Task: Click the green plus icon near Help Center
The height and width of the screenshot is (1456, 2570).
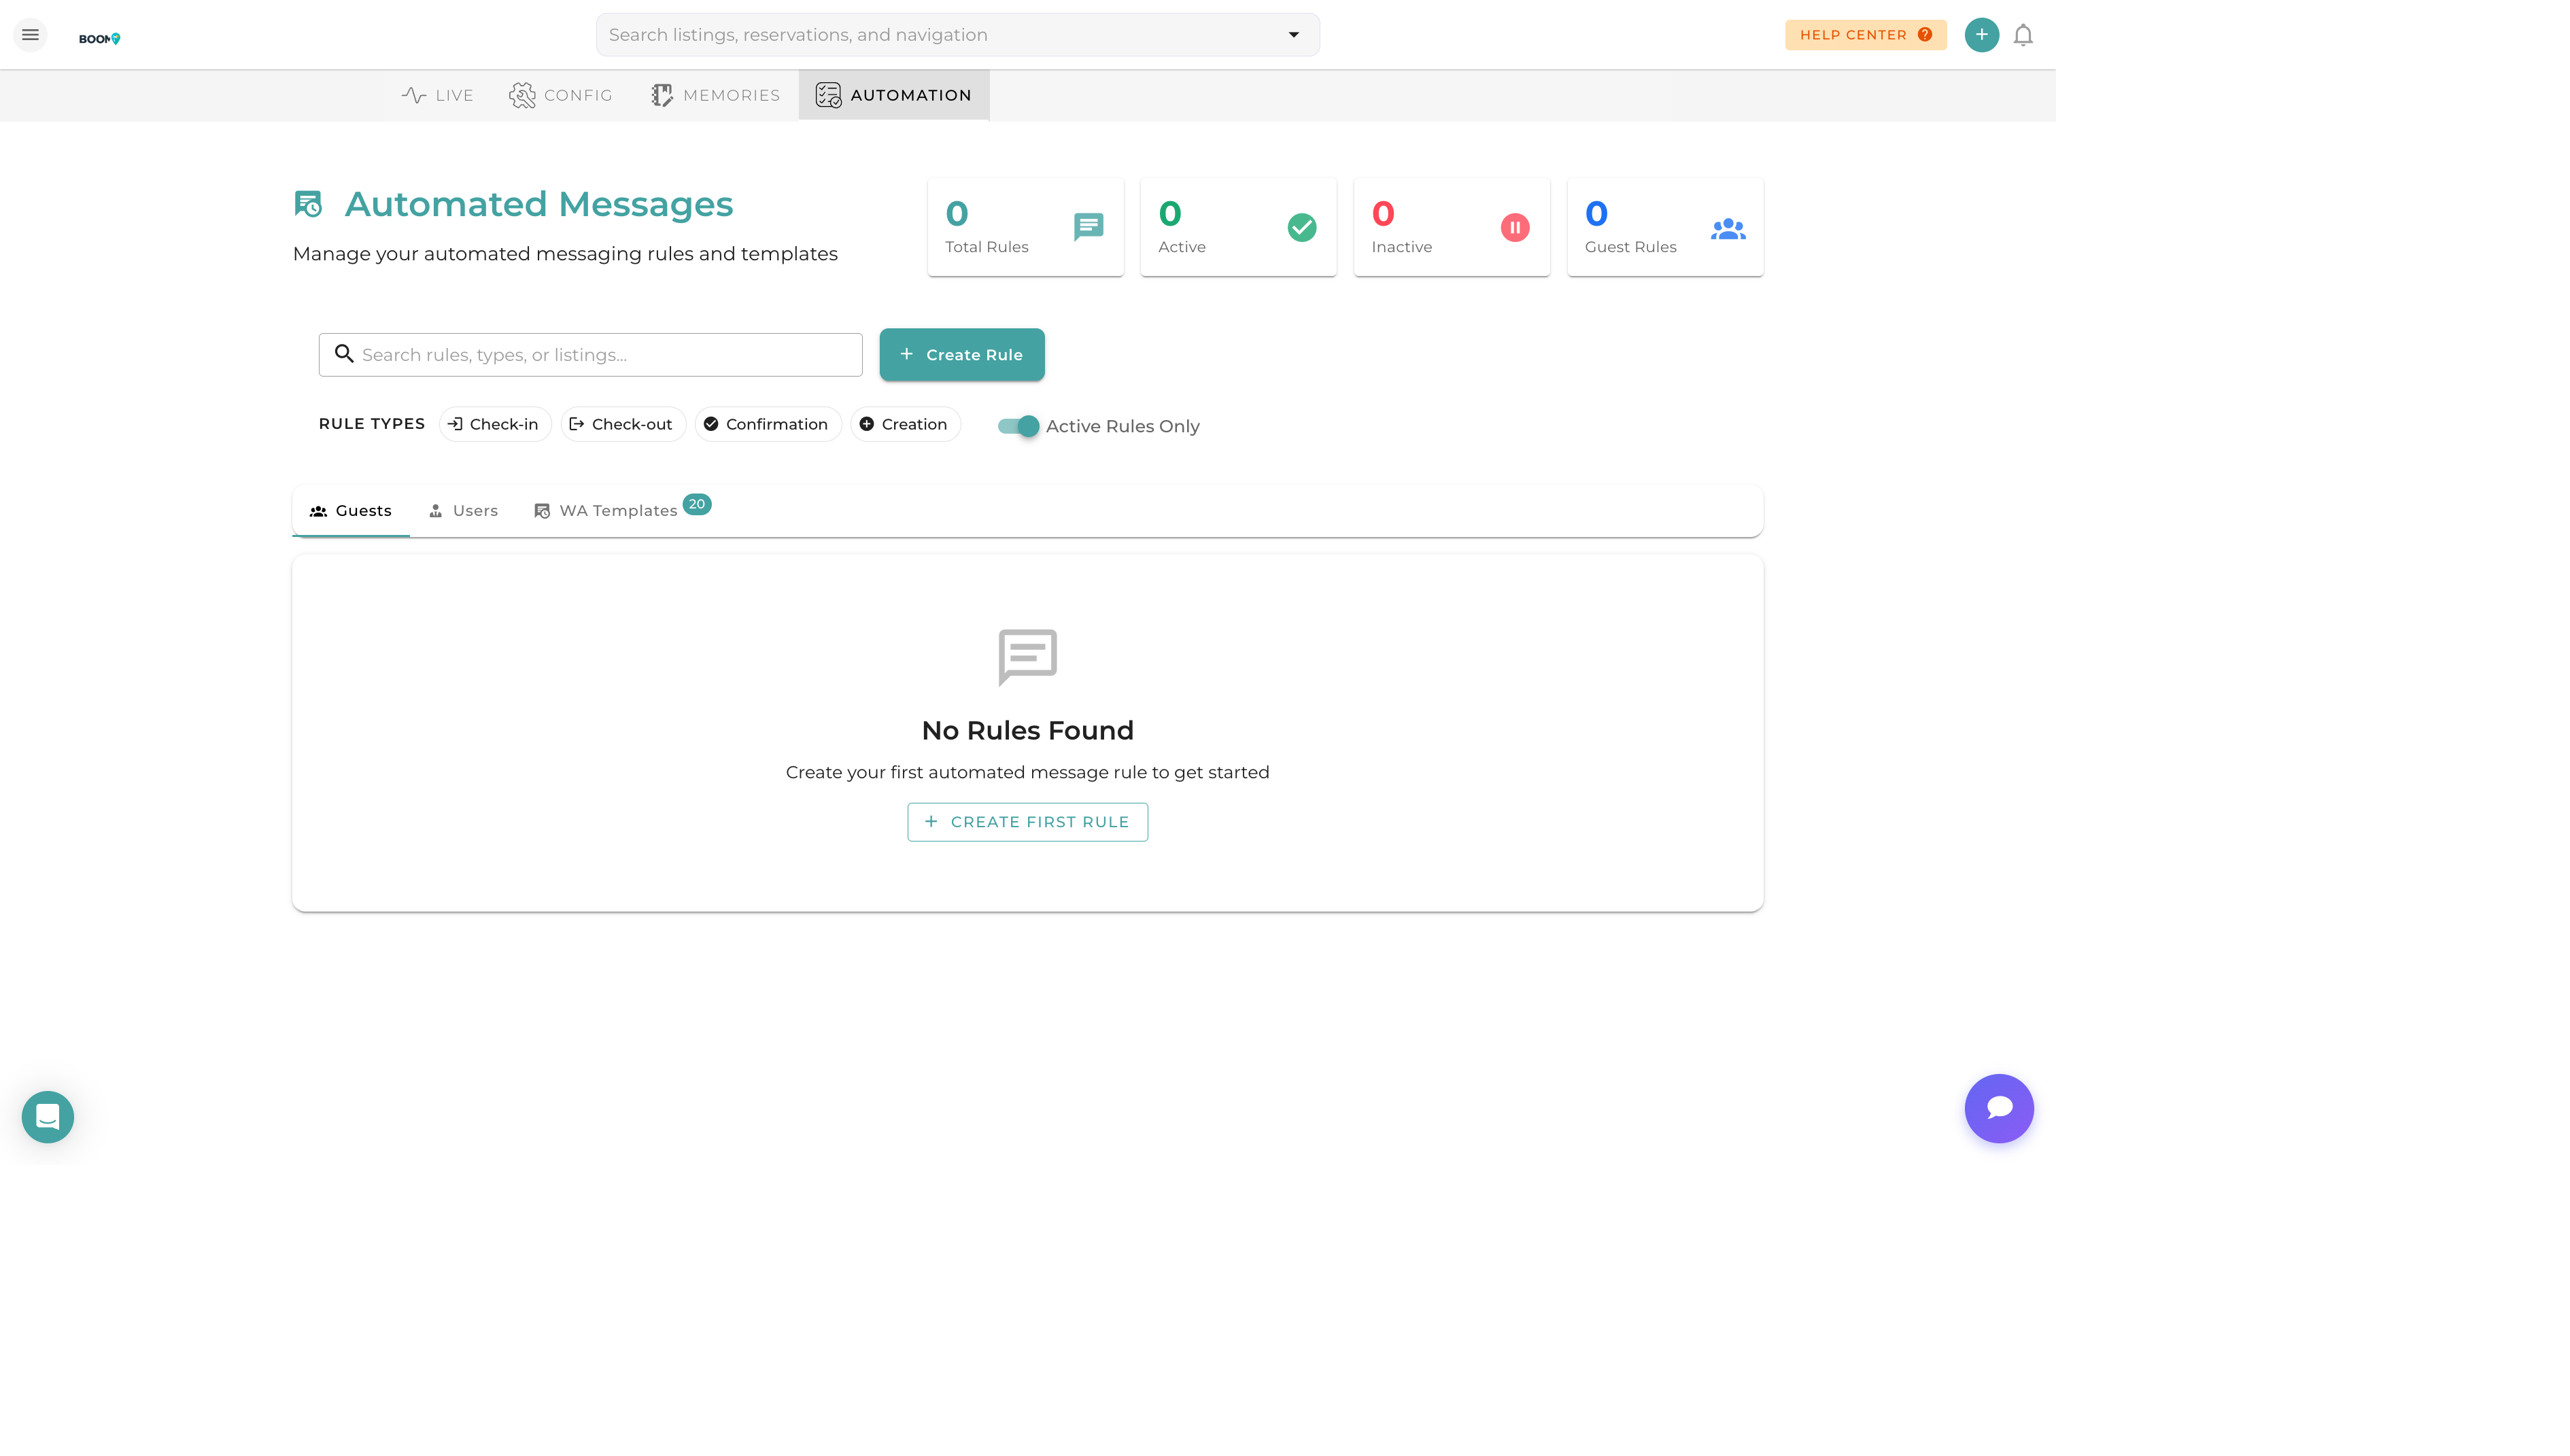Action: 1981,34
